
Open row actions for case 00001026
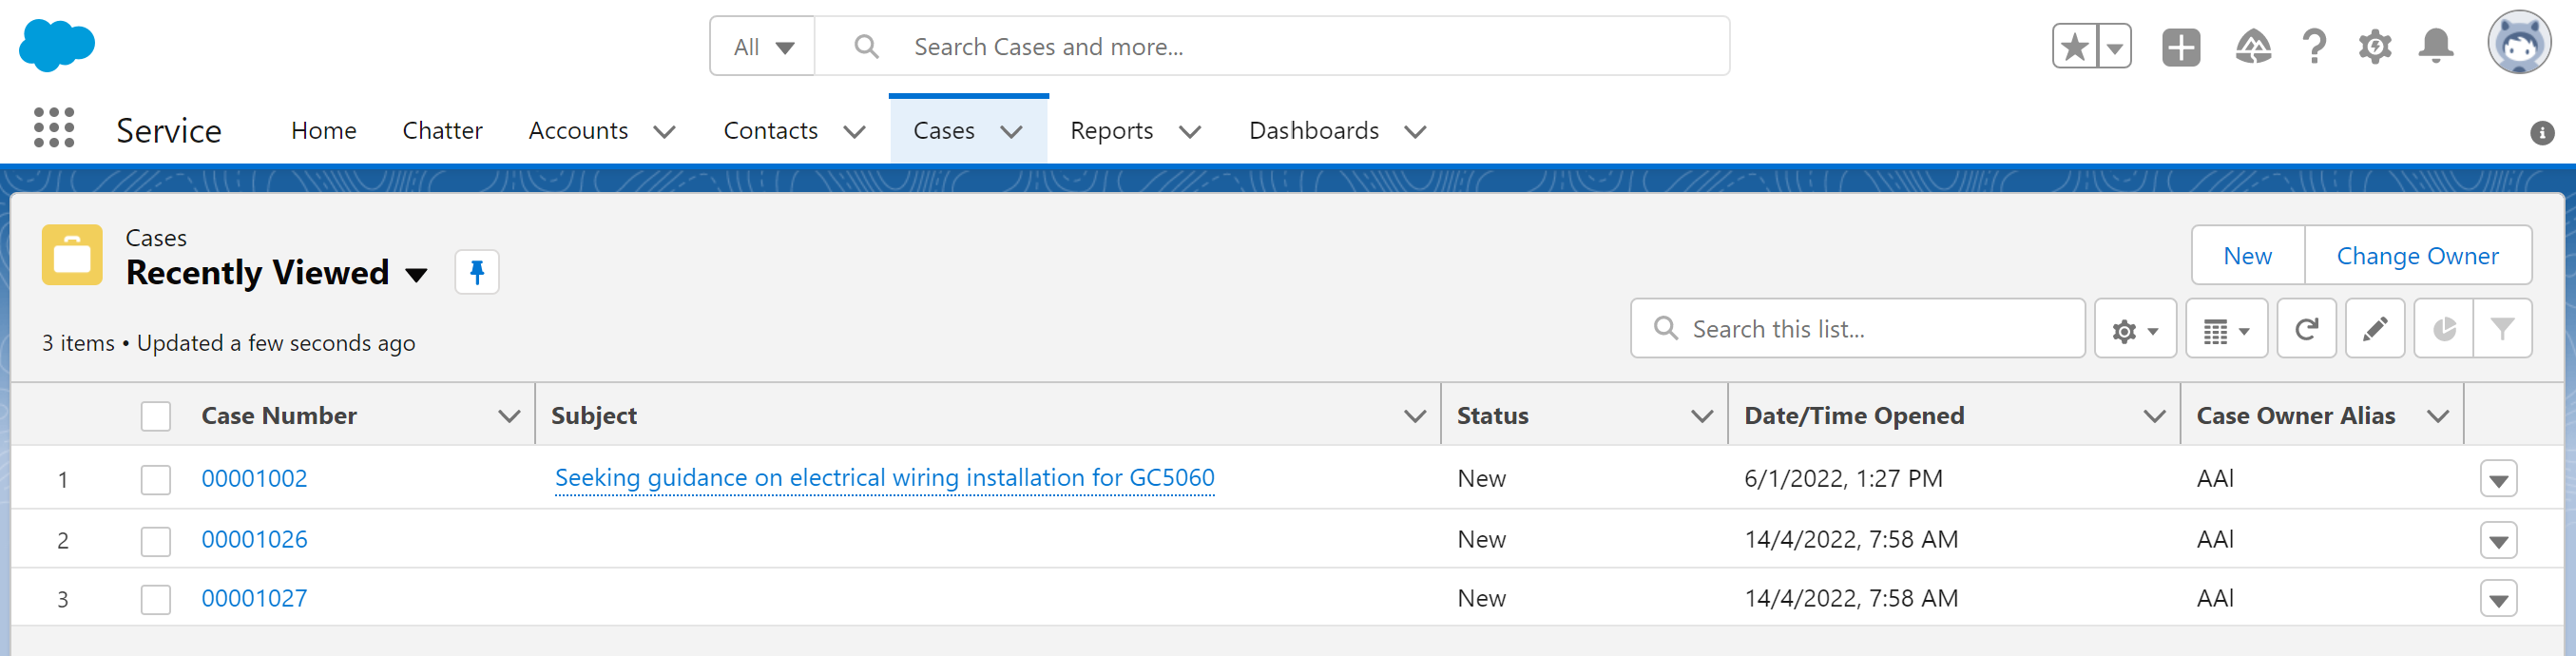tap(2498, 540)
